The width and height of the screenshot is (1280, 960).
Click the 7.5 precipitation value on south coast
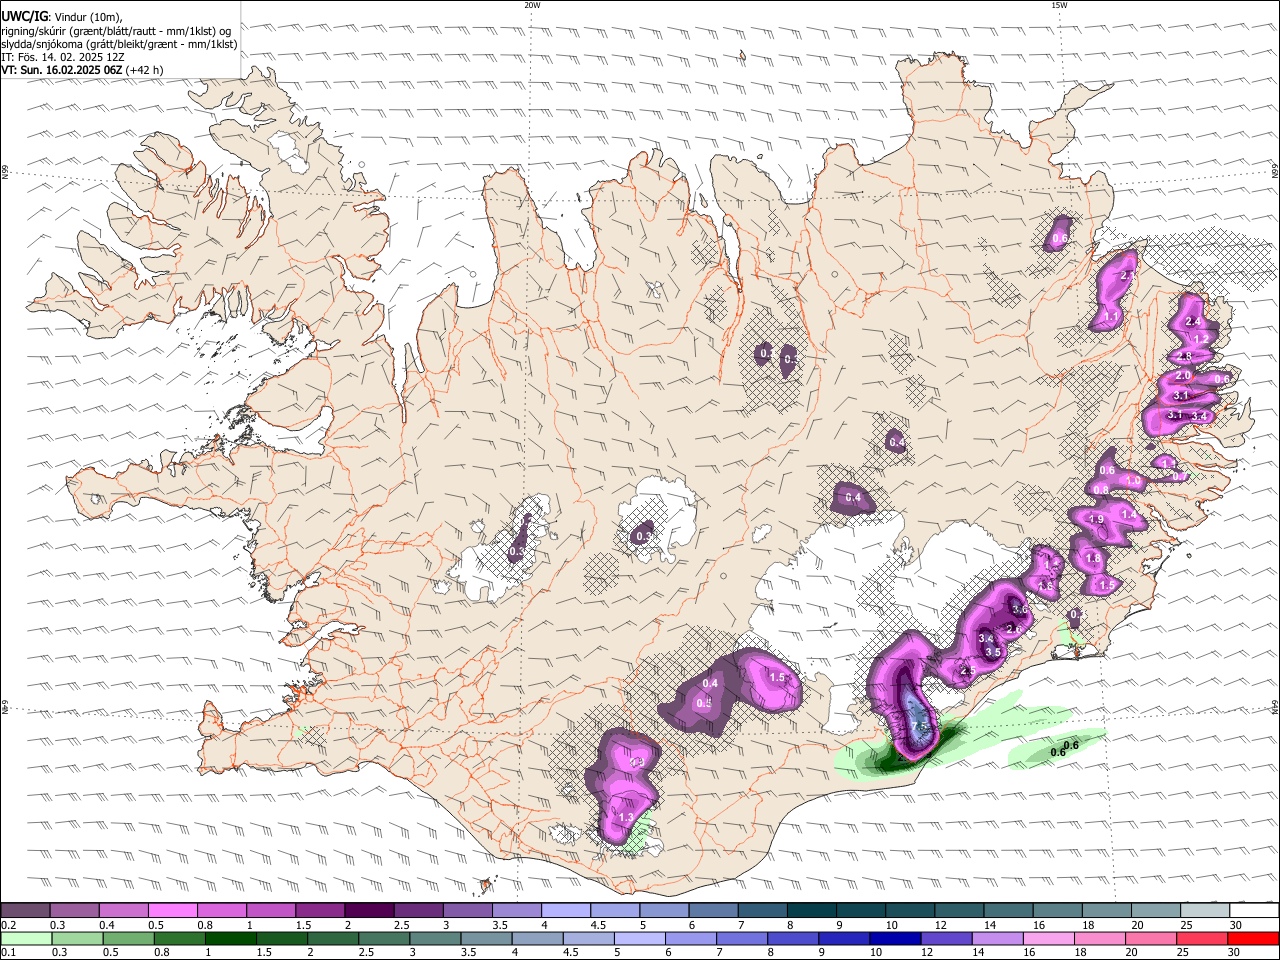click(921, 725)
